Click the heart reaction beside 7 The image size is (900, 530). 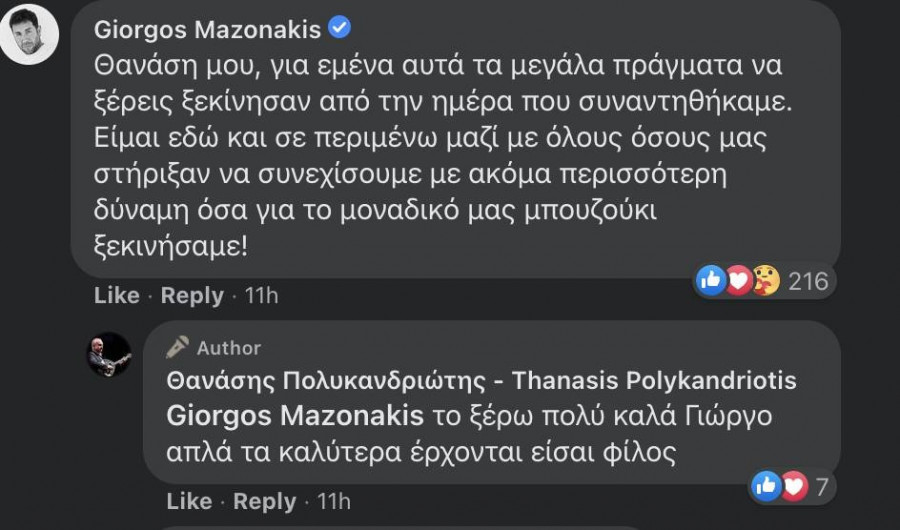click(x=792, y=487)
